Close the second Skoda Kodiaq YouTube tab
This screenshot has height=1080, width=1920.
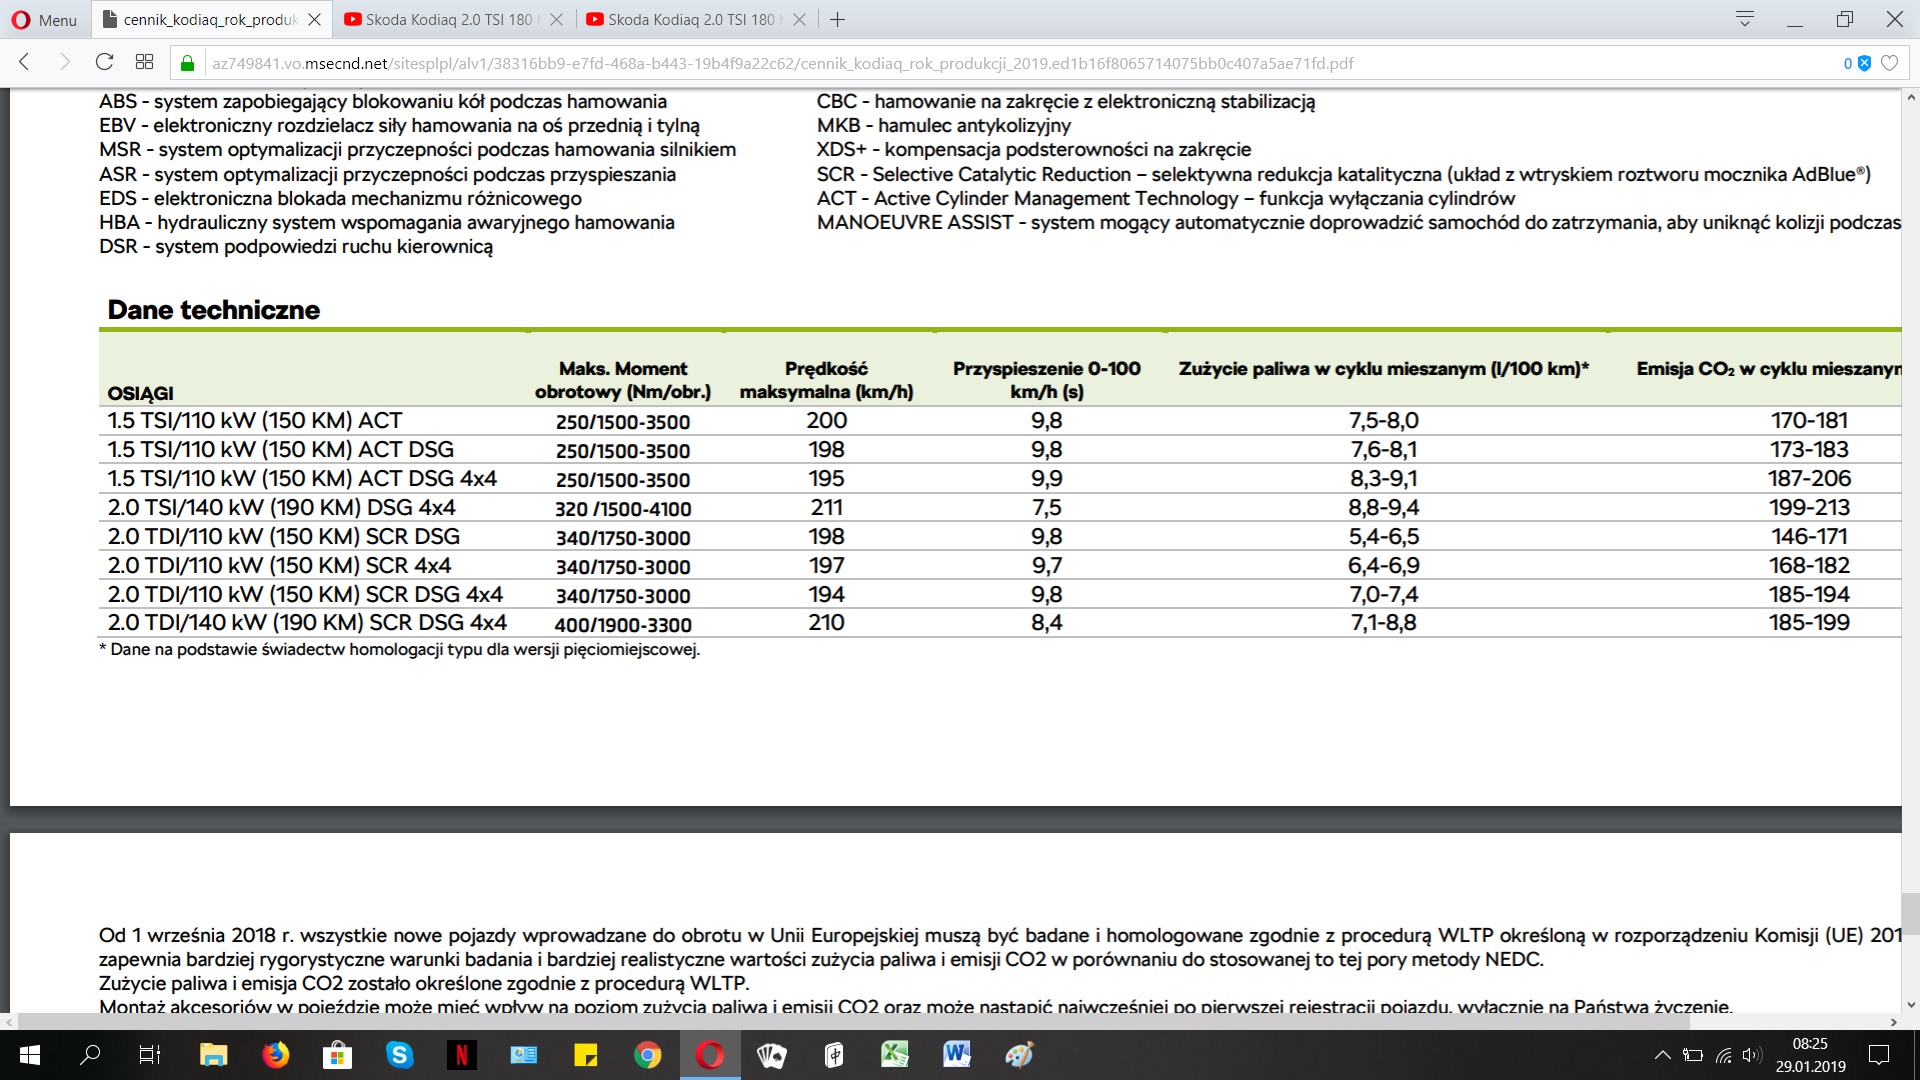pyautogui.click(x=799, y=20)
